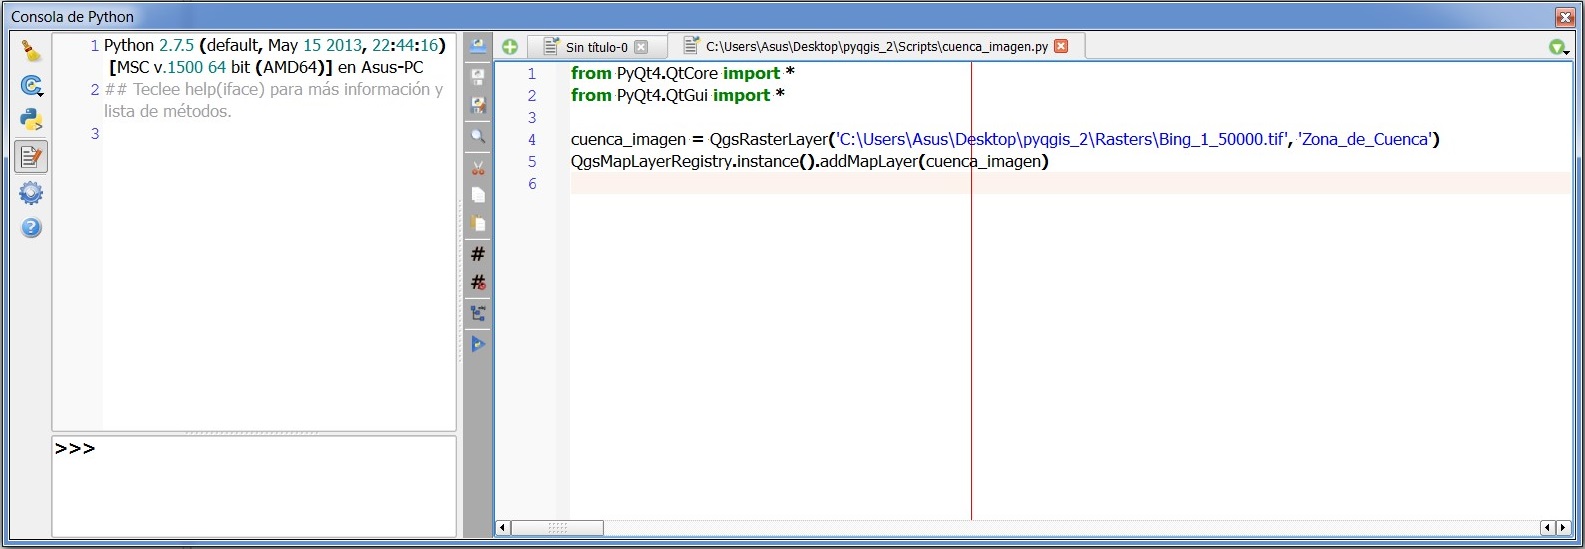Click the Paste icon in editor toolbar
The height and width of the screenshot is (549, 1585).
(478, 223)
